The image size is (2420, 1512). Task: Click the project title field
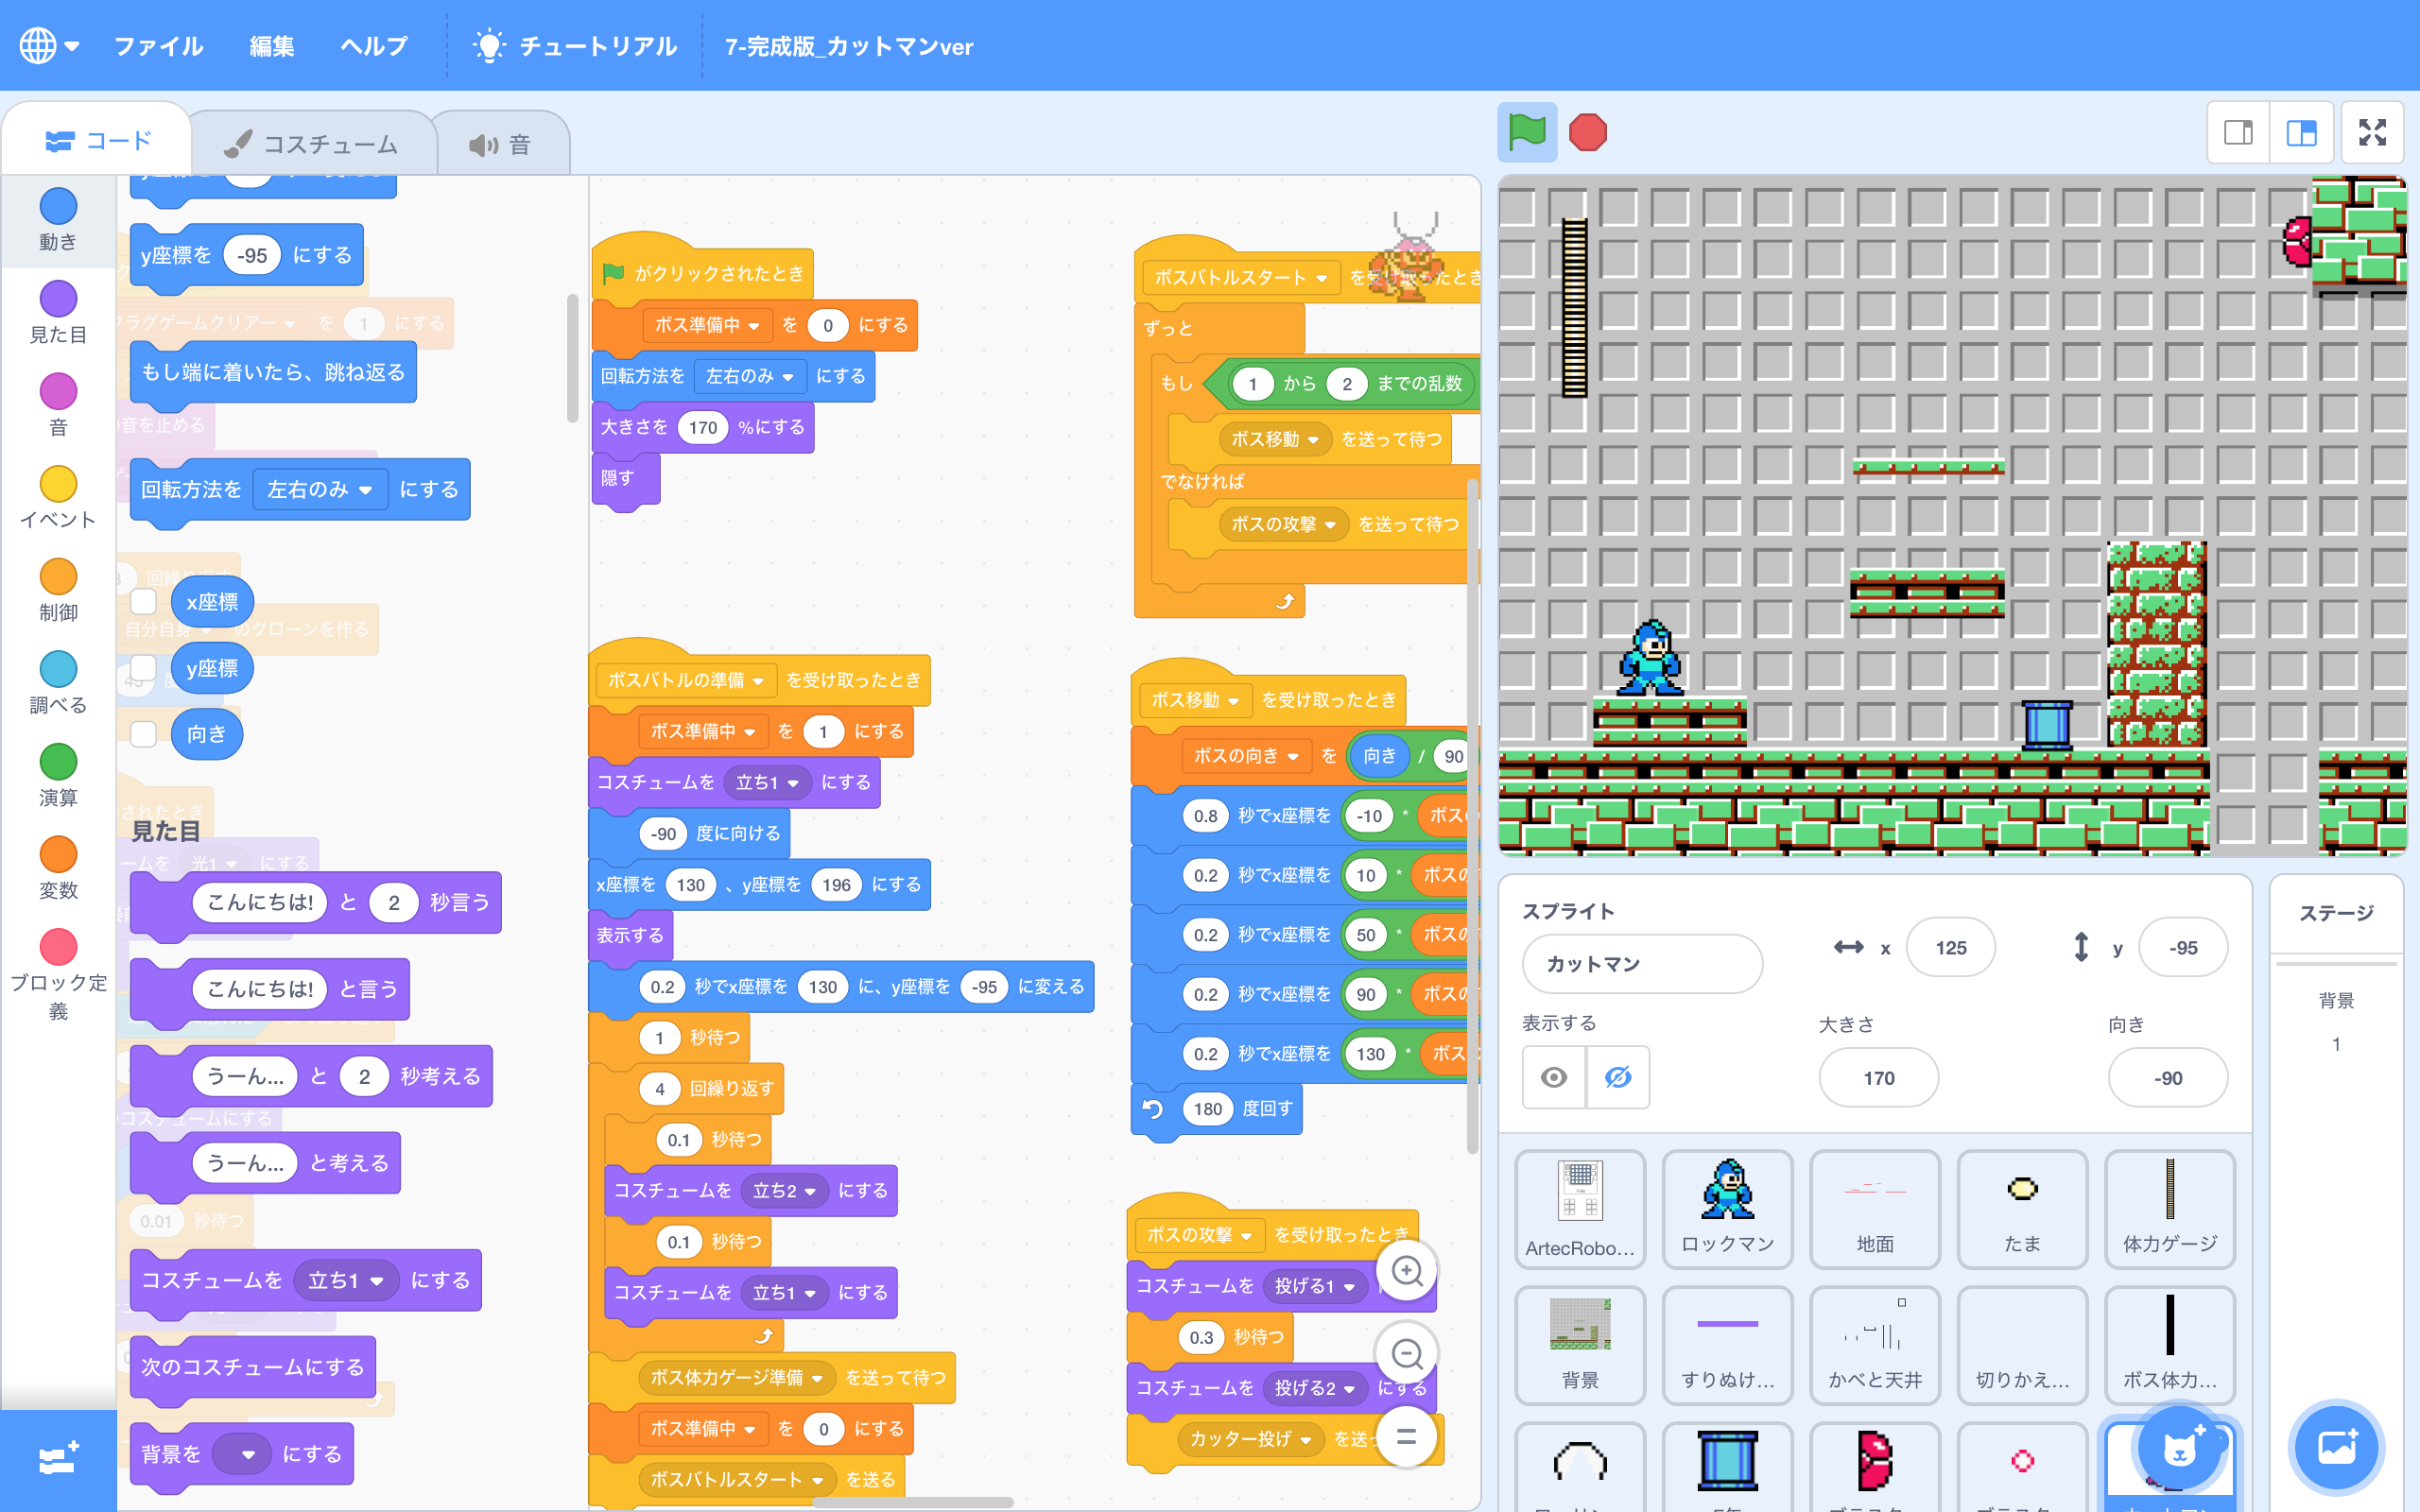coord(848,46)
